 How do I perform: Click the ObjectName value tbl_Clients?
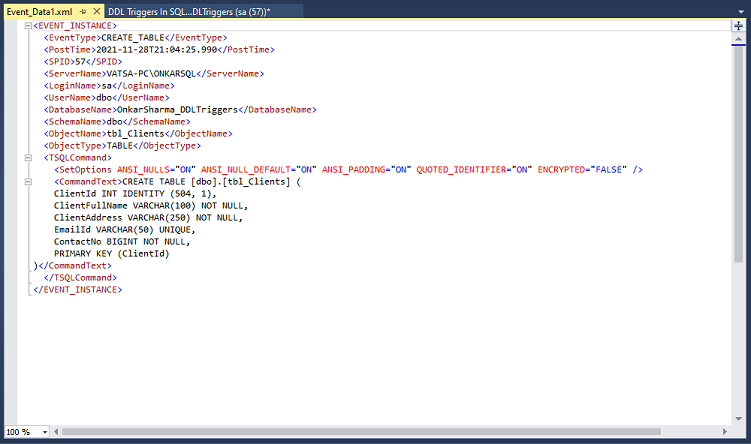pos(135,134)
